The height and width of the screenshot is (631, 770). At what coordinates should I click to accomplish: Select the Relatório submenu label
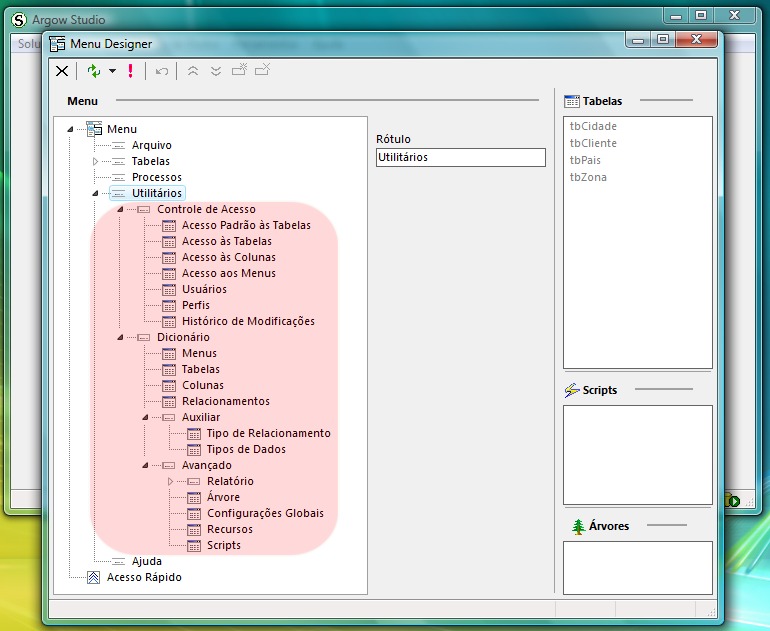230,481
